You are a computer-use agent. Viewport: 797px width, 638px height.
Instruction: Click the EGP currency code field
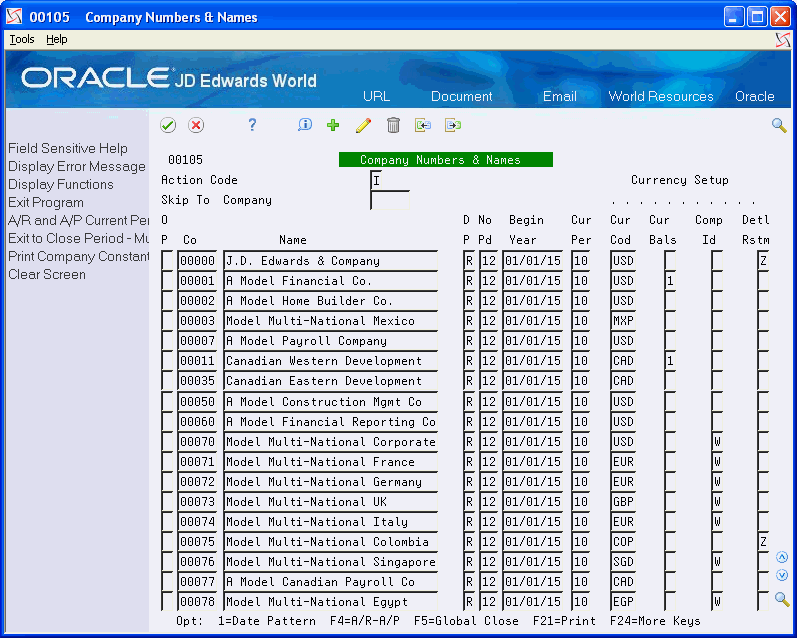click(623, 602)
